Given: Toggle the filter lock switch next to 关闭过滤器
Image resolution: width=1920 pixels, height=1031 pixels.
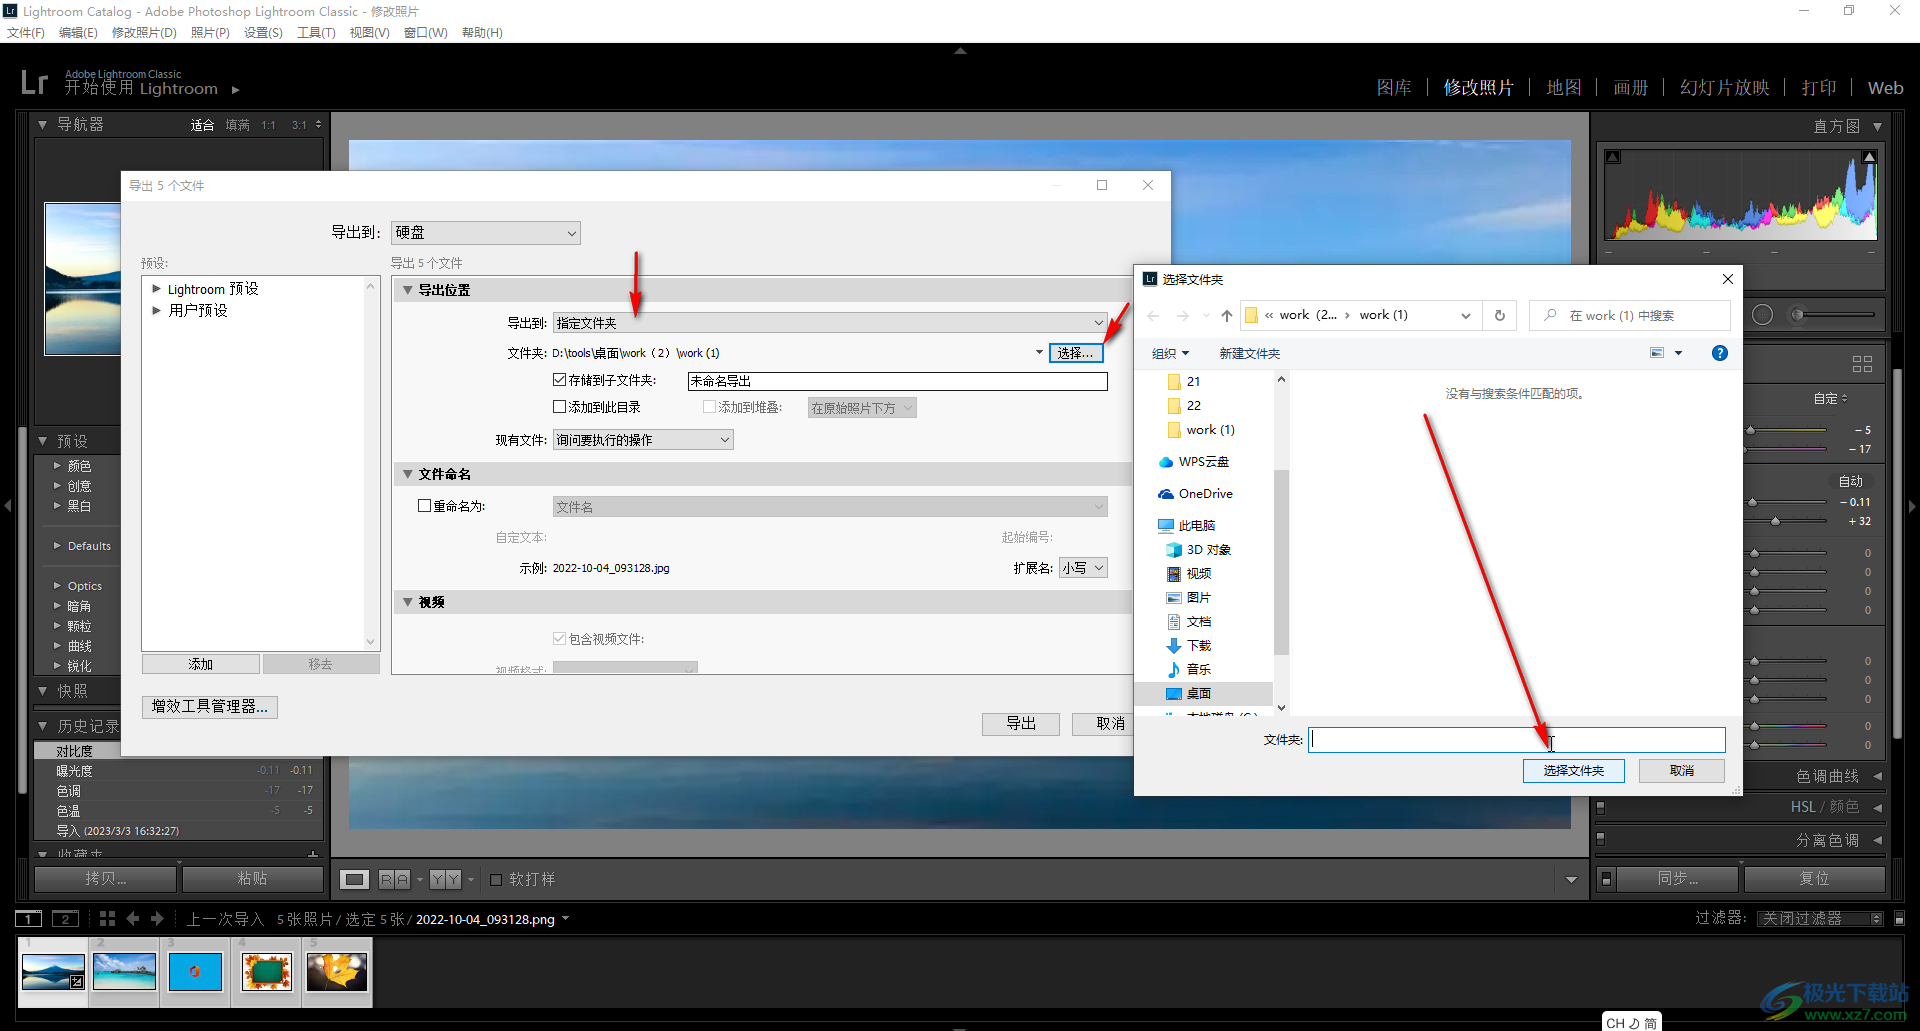Looking at the screenshot, I should pyautogui.click(x=1900, y=918).
